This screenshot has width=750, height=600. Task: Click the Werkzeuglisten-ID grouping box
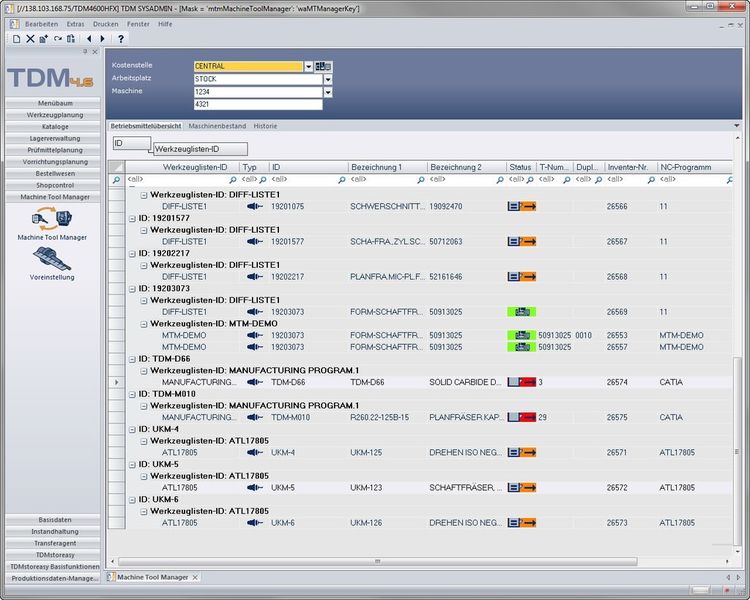(200, 149)
